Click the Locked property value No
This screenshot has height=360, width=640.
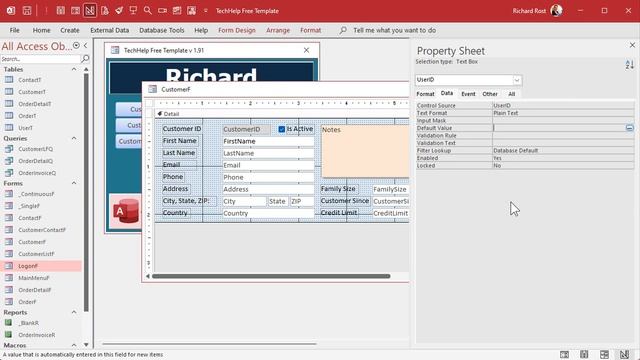[497, 165]
